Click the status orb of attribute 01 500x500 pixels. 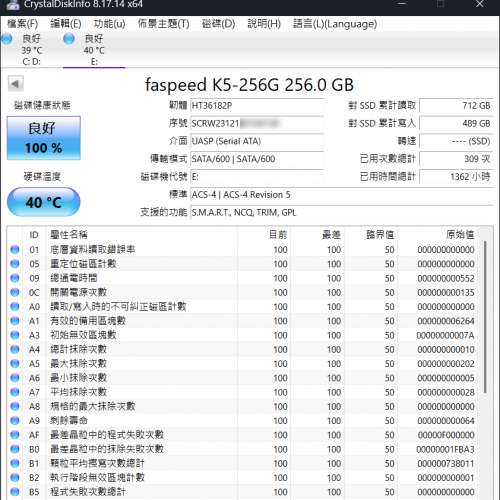[x=15, y=249]
